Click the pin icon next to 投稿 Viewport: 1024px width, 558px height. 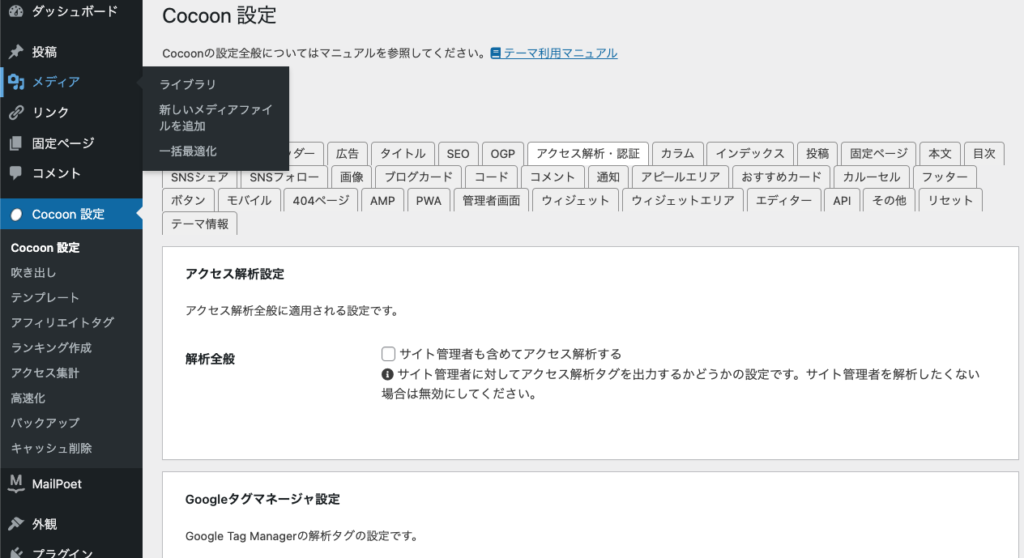pos(16,52)
